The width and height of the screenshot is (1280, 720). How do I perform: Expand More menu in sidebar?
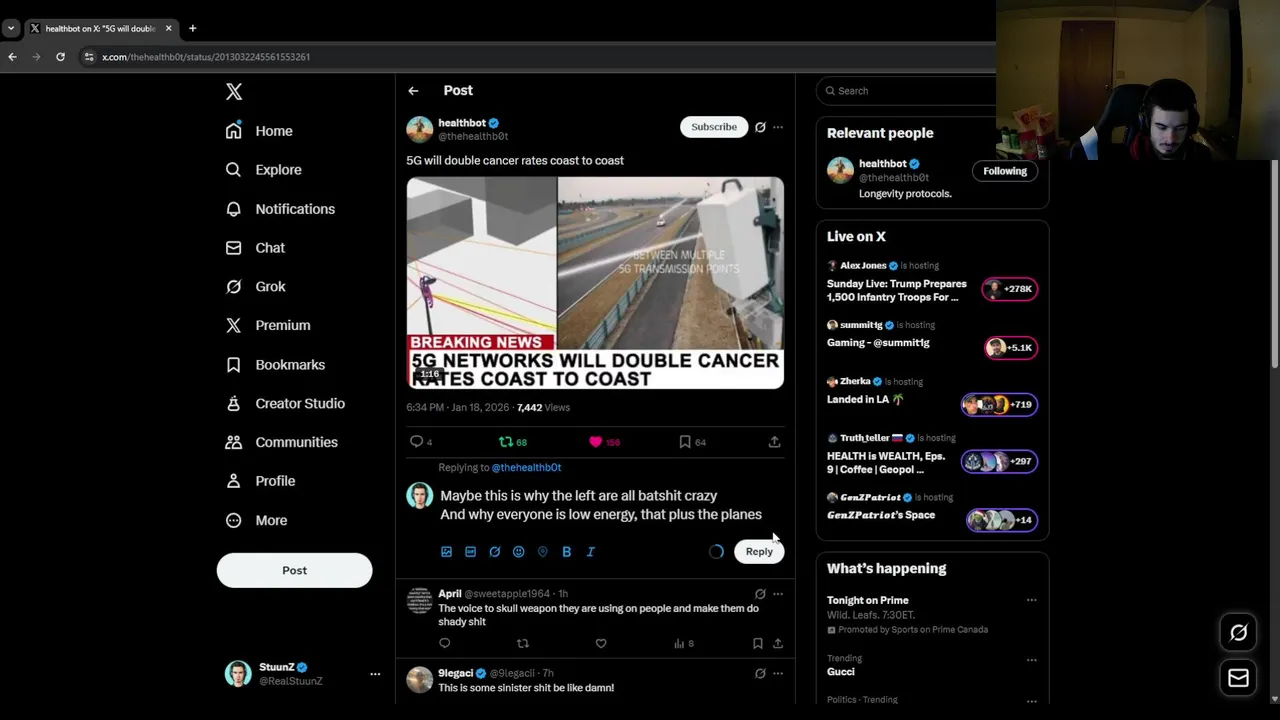pyautogui.click(x=256, y=520)
